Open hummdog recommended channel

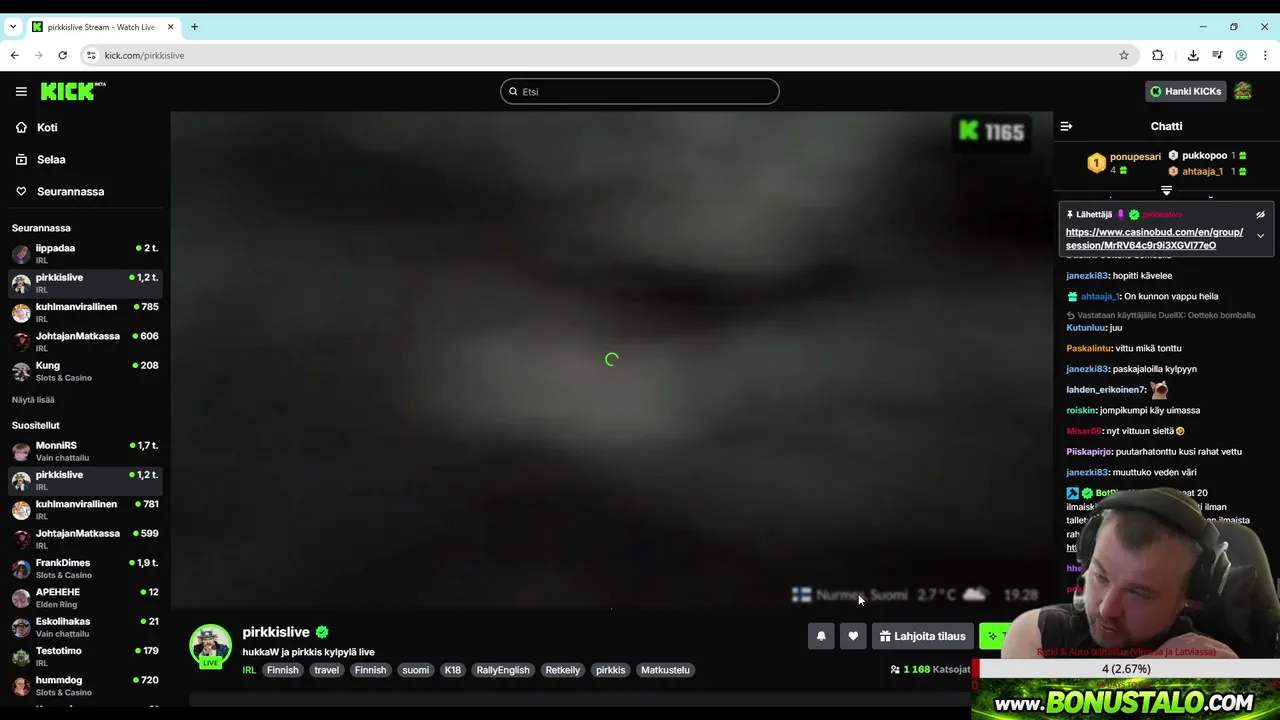[x=85, y=685]
